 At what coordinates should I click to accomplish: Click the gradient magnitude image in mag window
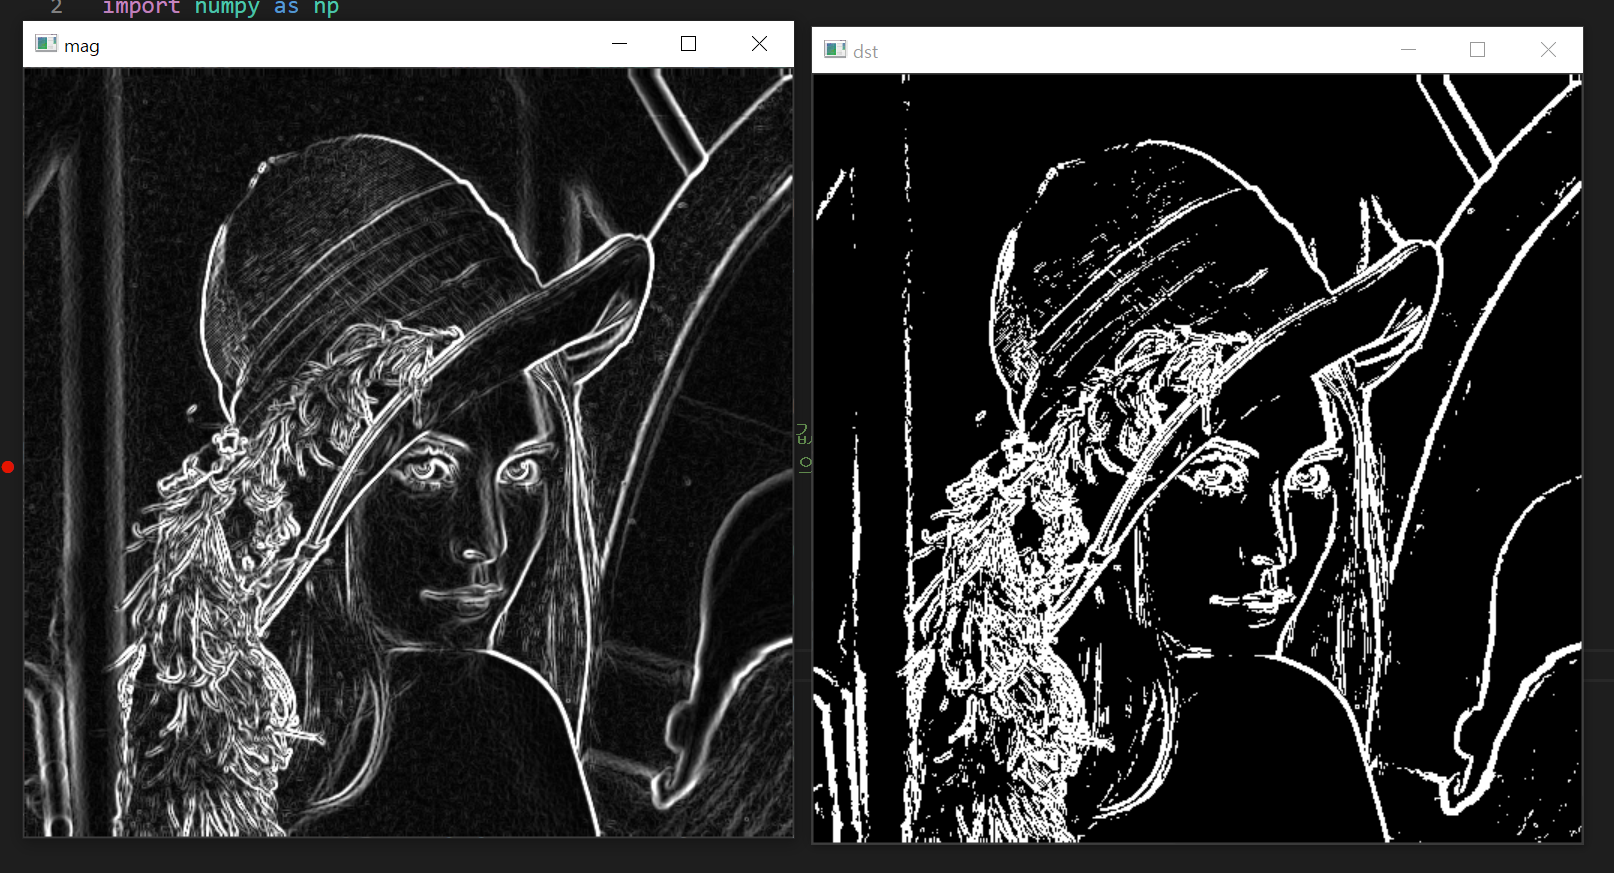pyautogui.click(x=408, y=452)
